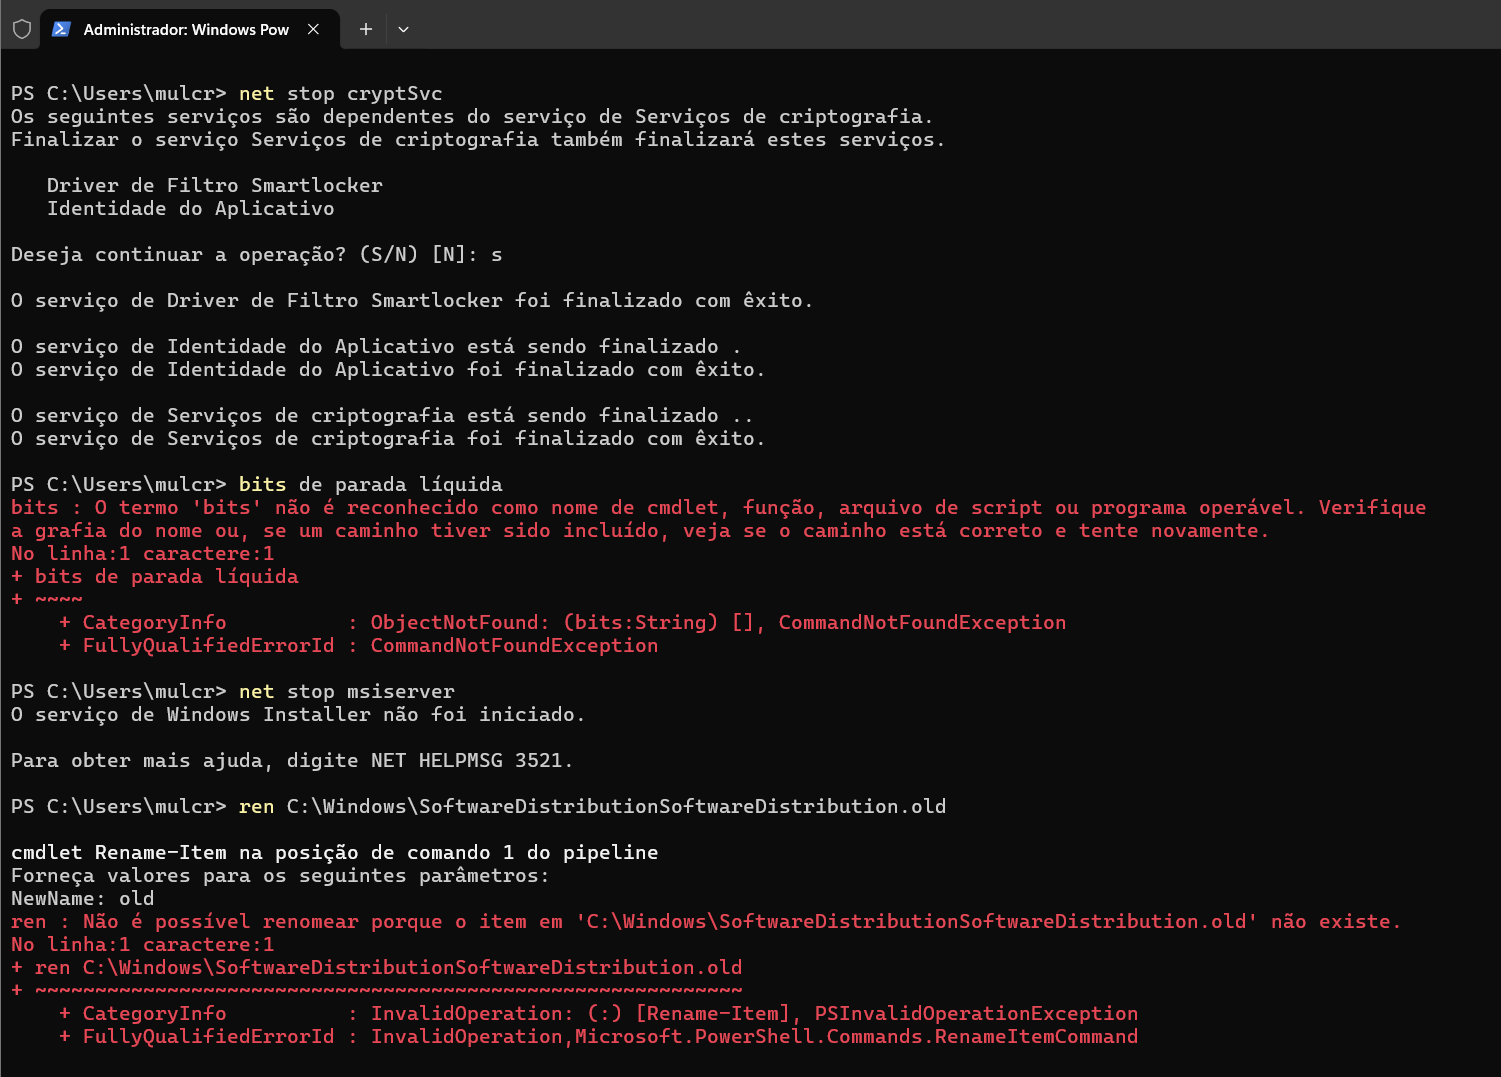The image size is (1501, 1077).
Task: Click the 'NewName: old' line
Action: [x=83, y=898]
